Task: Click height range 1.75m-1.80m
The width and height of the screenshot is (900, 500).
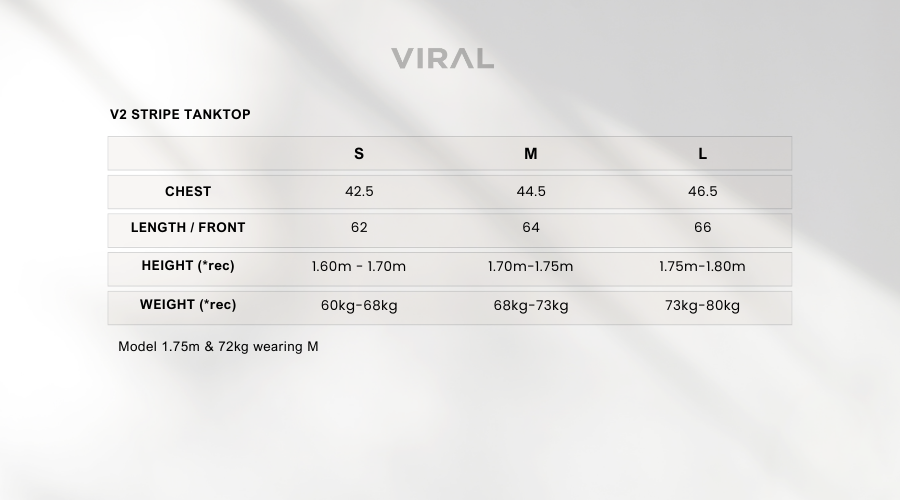Action: coord(702,266)
